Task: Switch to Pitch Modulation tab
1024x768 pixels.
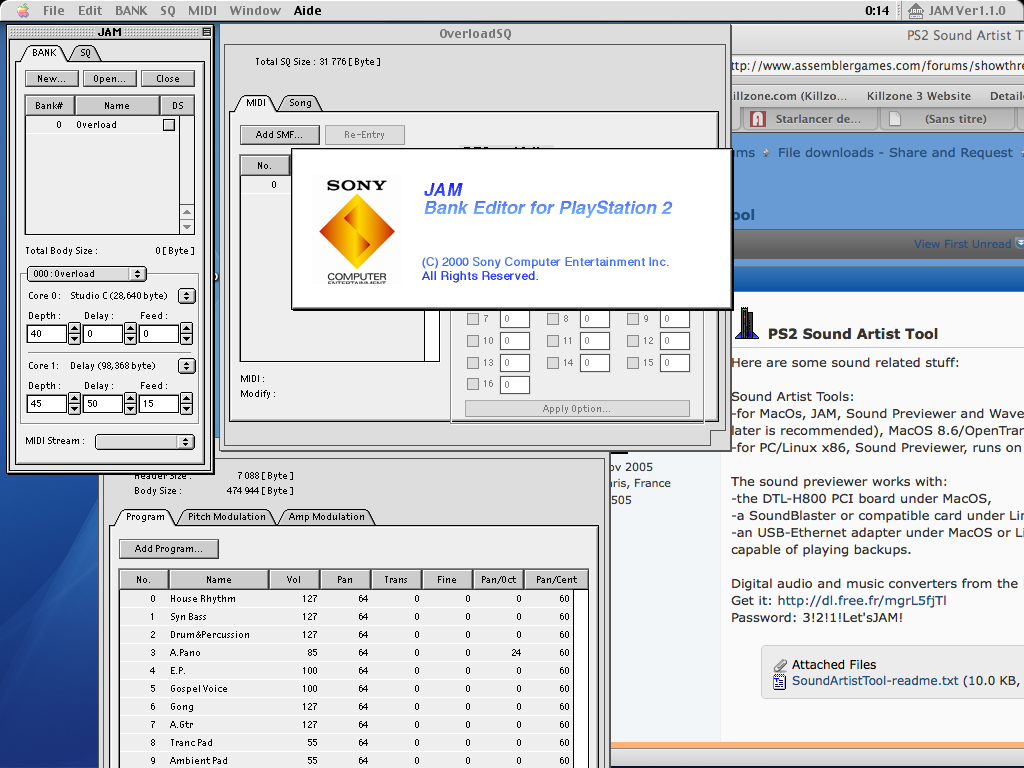Action: coord(227,517)
